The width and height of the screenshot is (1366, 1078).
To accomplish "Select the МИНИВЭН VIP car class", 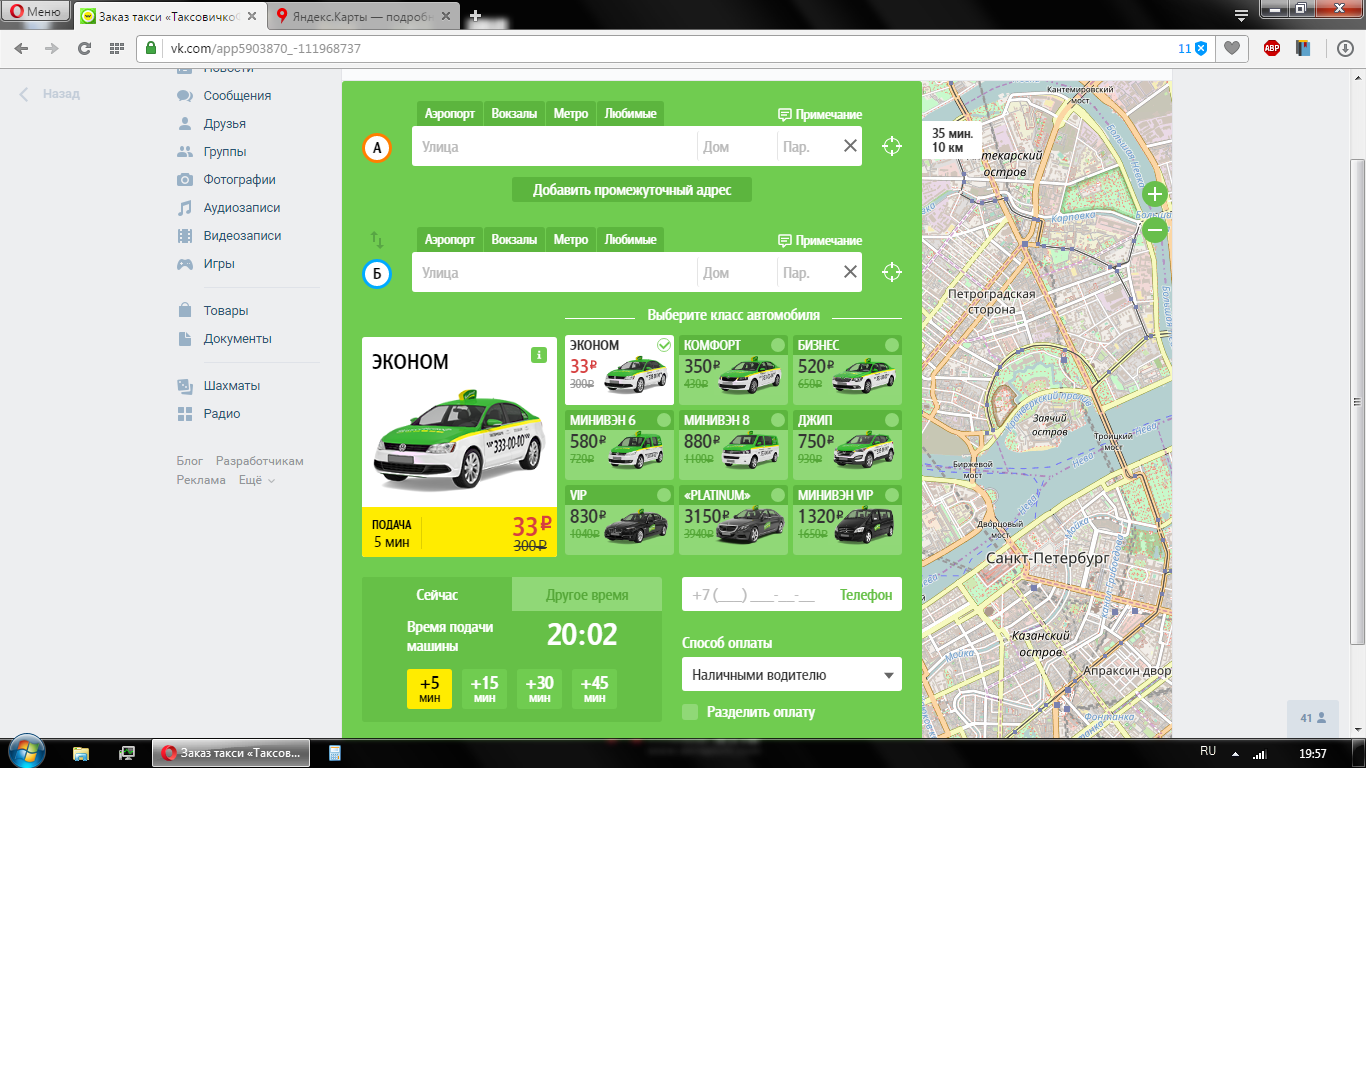I will coord(847,520).
